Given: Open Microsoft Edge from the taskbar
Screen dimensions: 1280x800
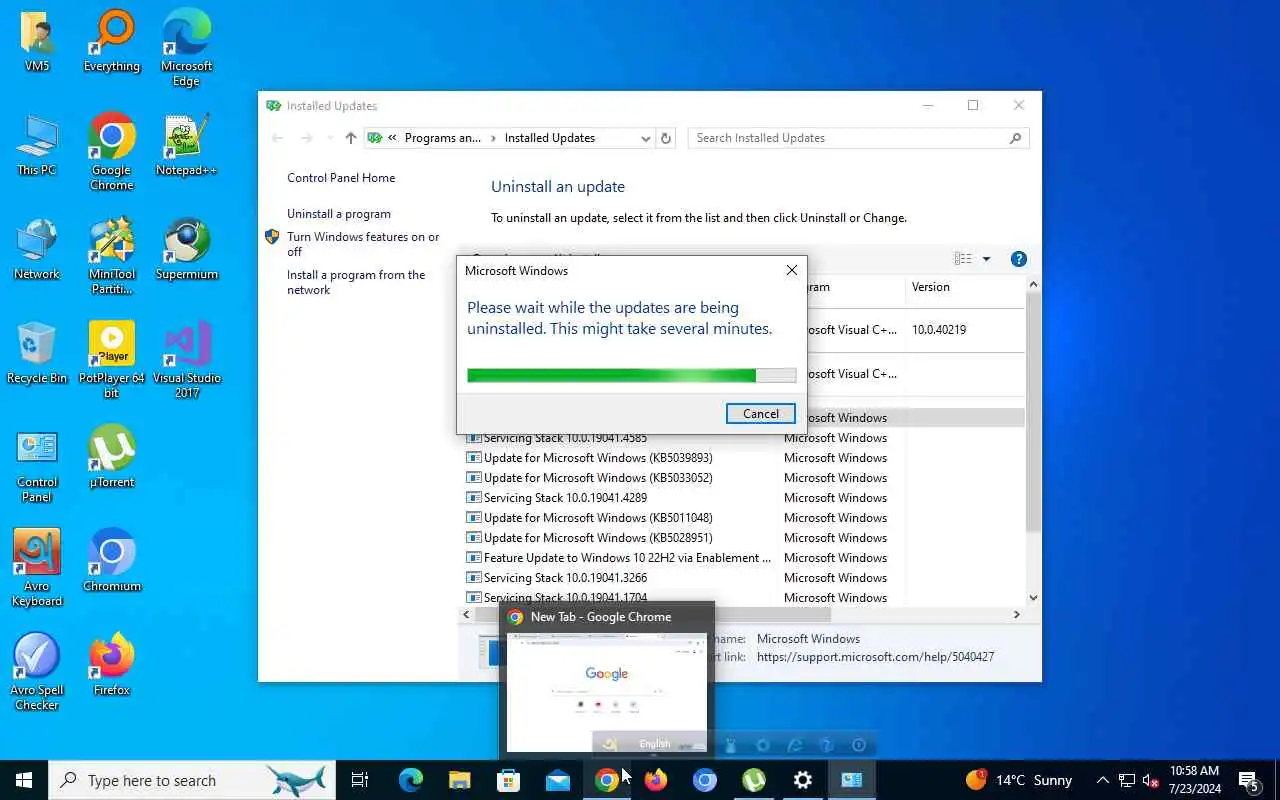Looking at the screenshot, I should coord(411,780).
